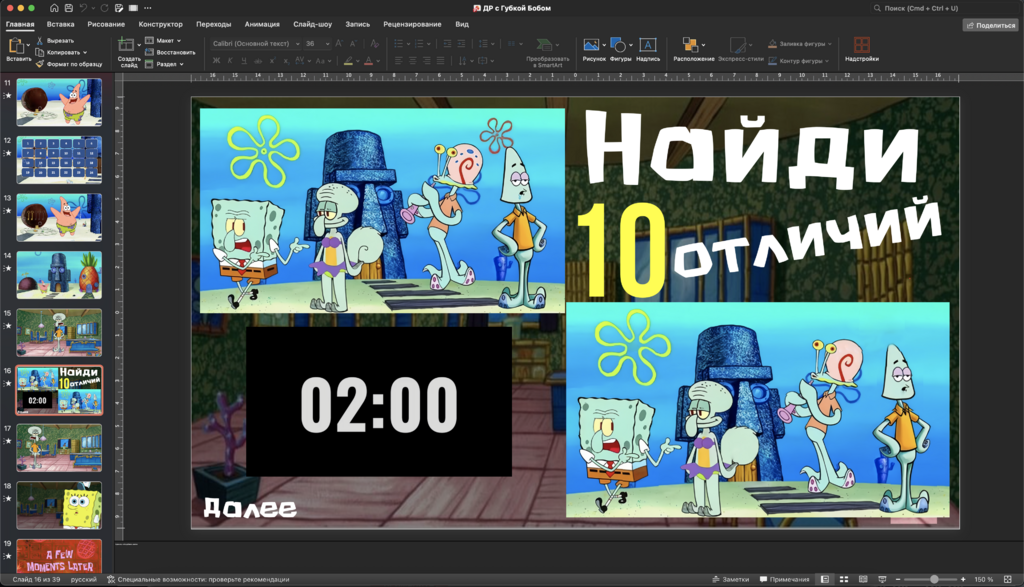Redo with the circular arrow icon

pyautogui.click(x=104, y=8)
